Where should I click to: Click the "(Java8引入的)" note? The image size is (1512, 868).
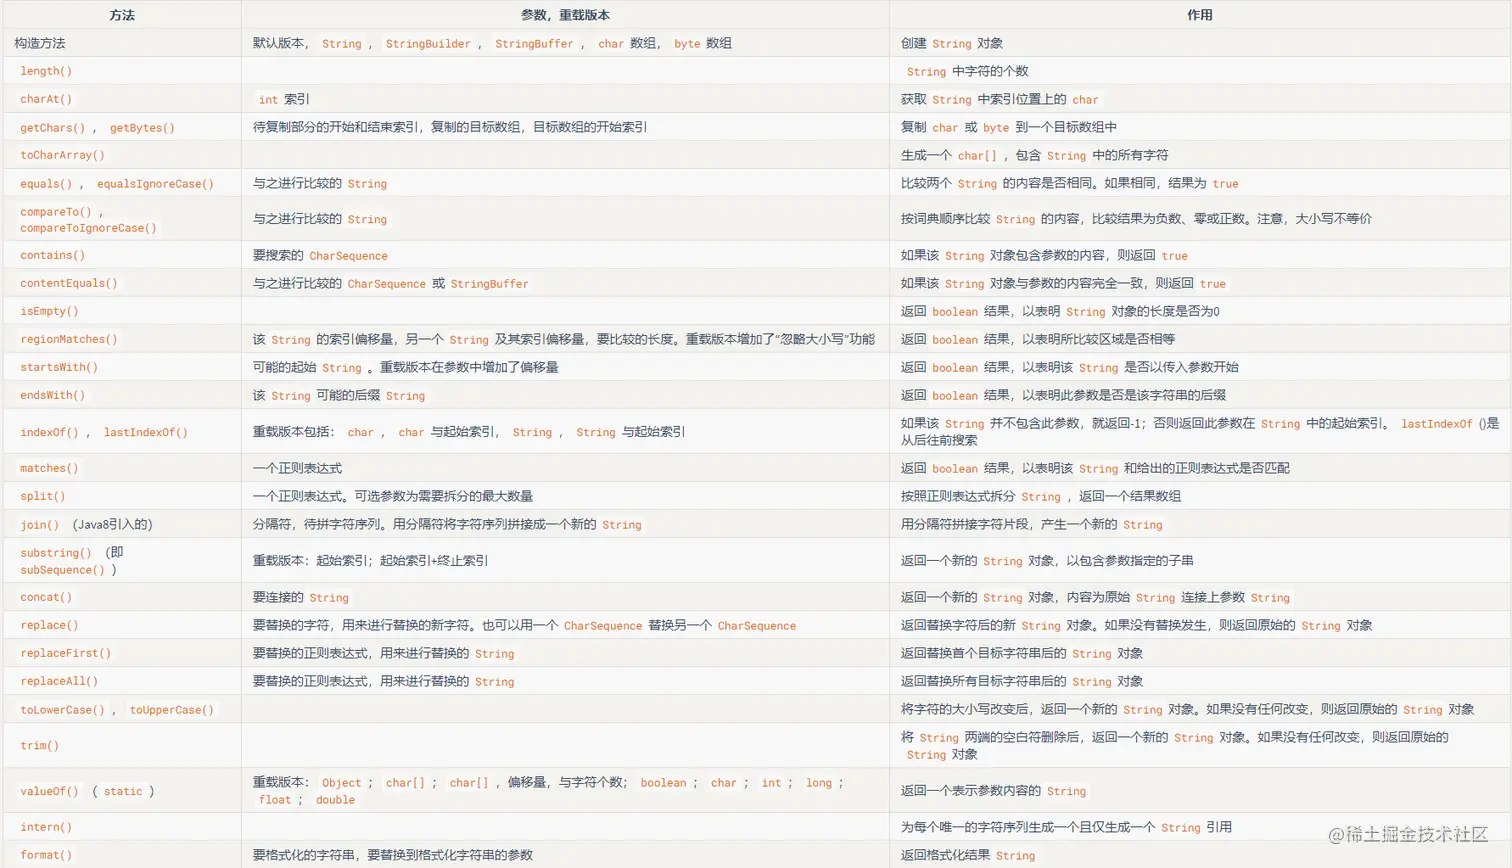point(112,524)
